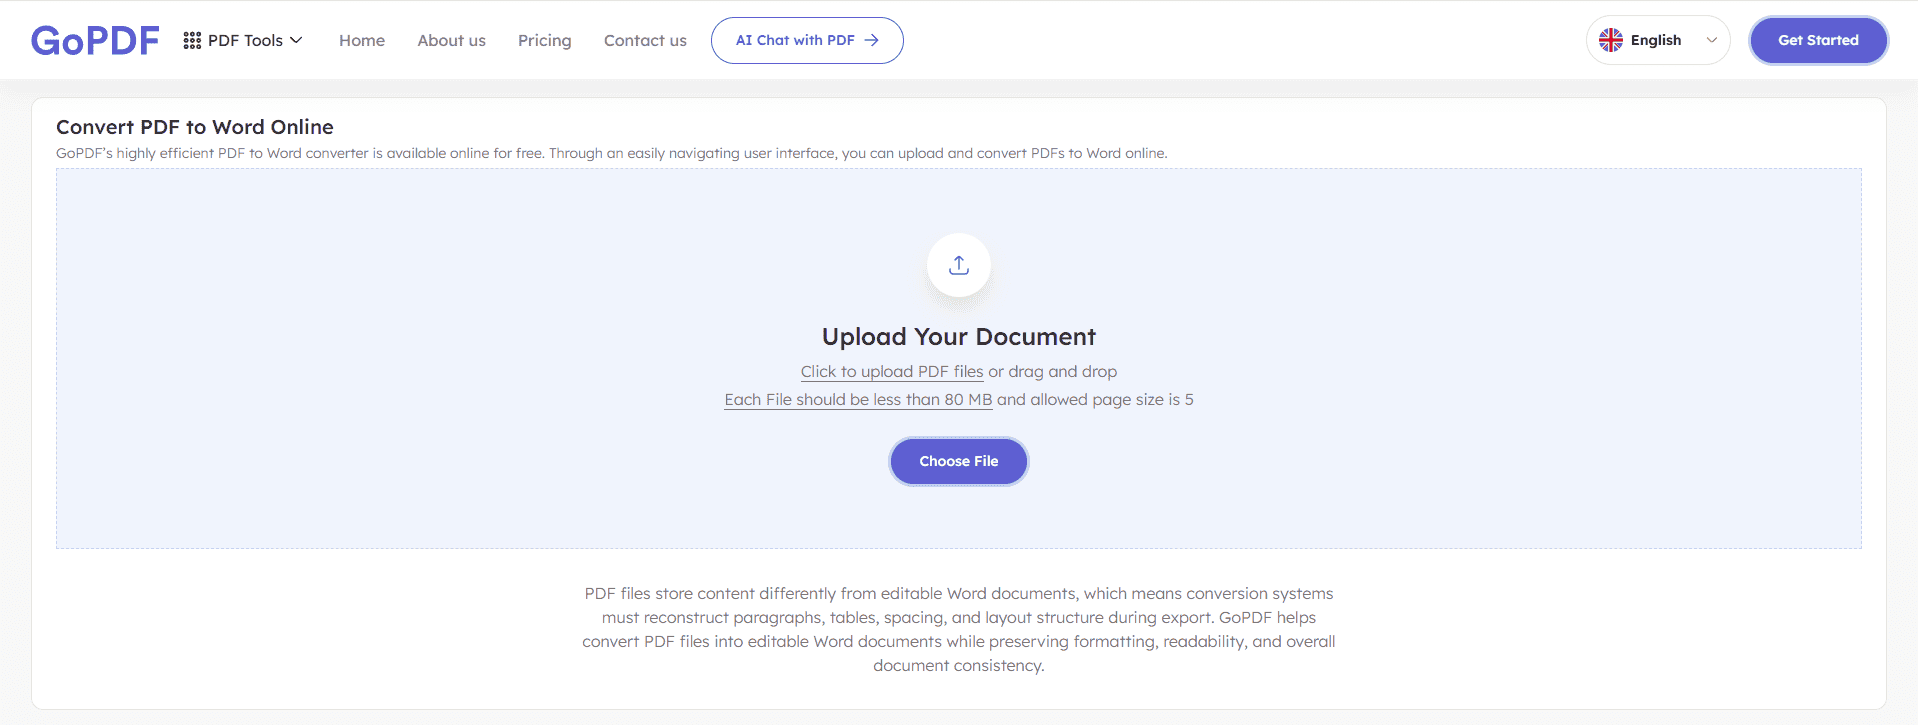Click the Choose File button
Image resolution: width=1918 pixels, height=725 pixels.
(959, 461)
